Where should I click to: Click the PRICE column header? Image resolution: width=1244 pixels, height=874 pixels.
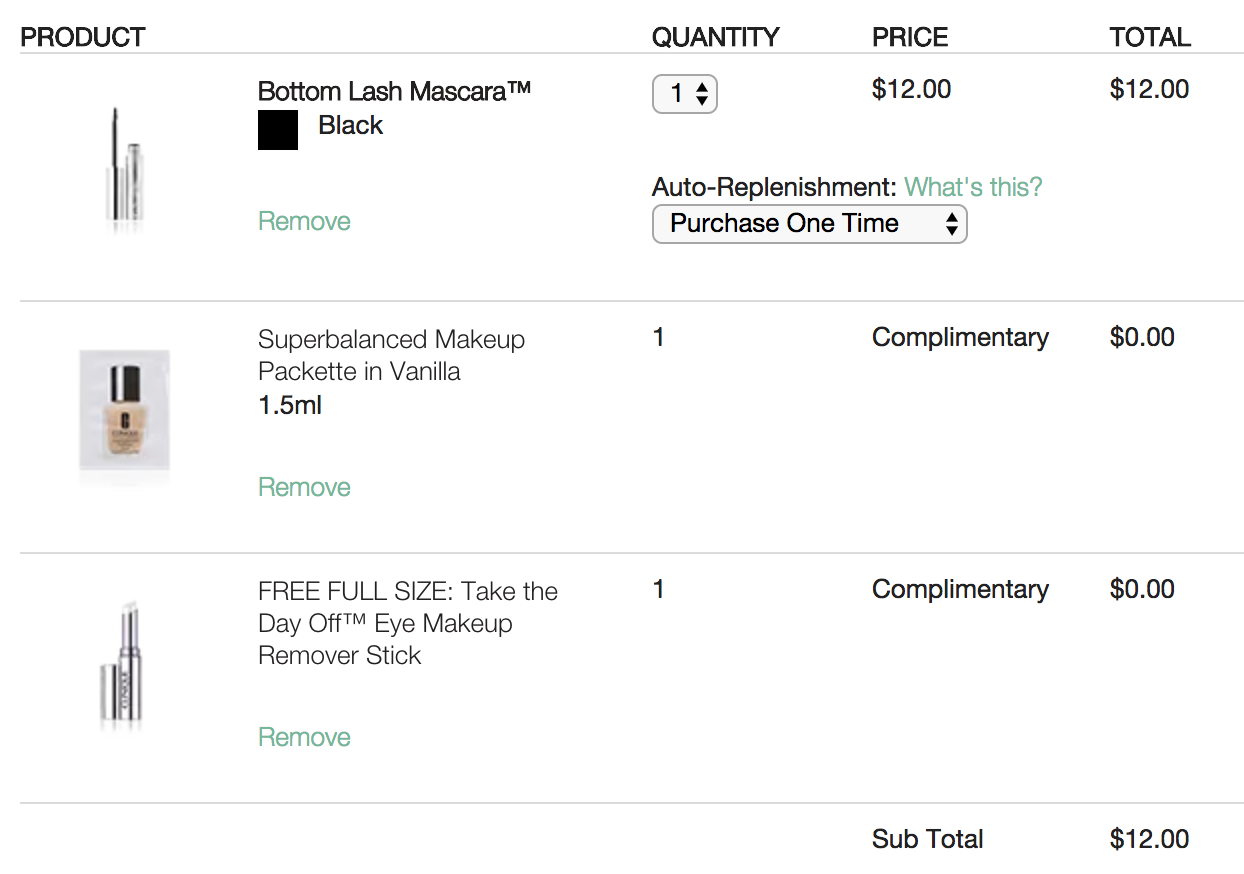tap(910, 38)
